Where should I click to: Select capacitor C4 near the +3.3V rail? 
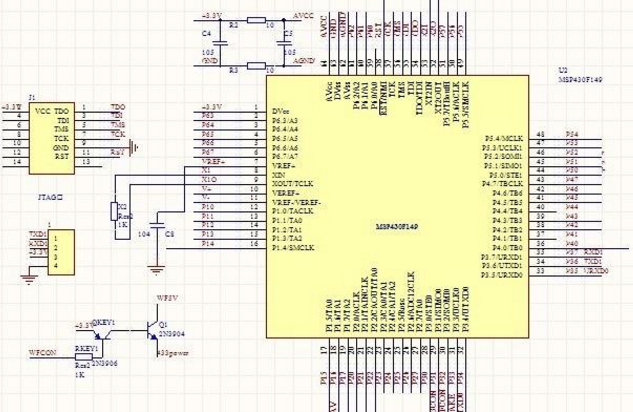(220, 42)
